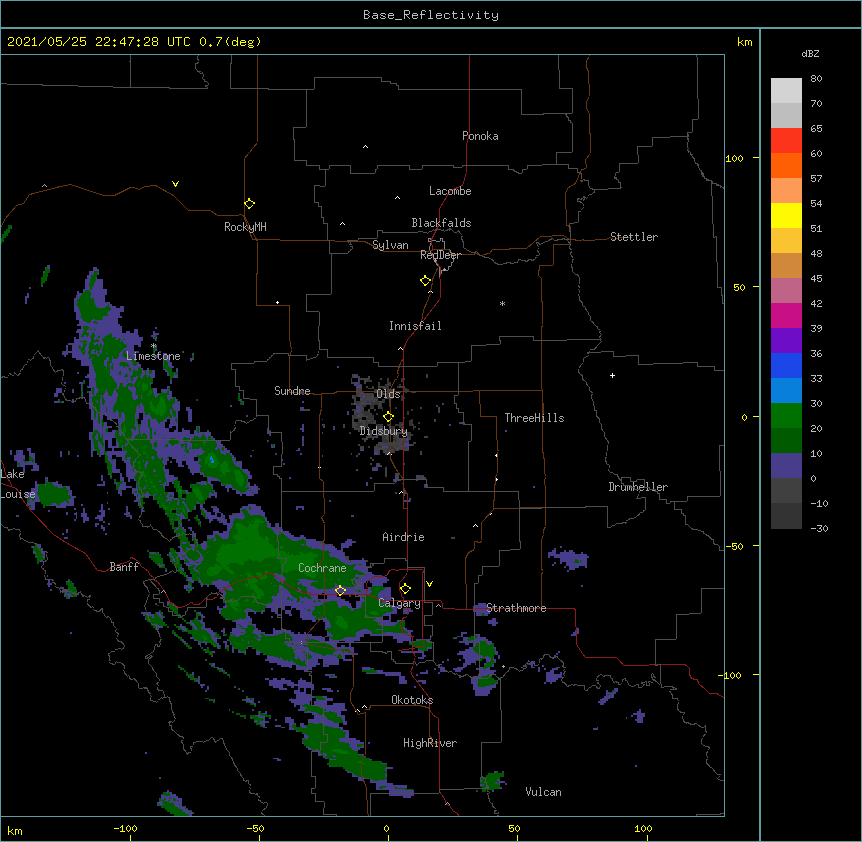
Task: Click the yellow diamond marker south of RedDeer
Action: pyautogui.click(x=426, y=281)
